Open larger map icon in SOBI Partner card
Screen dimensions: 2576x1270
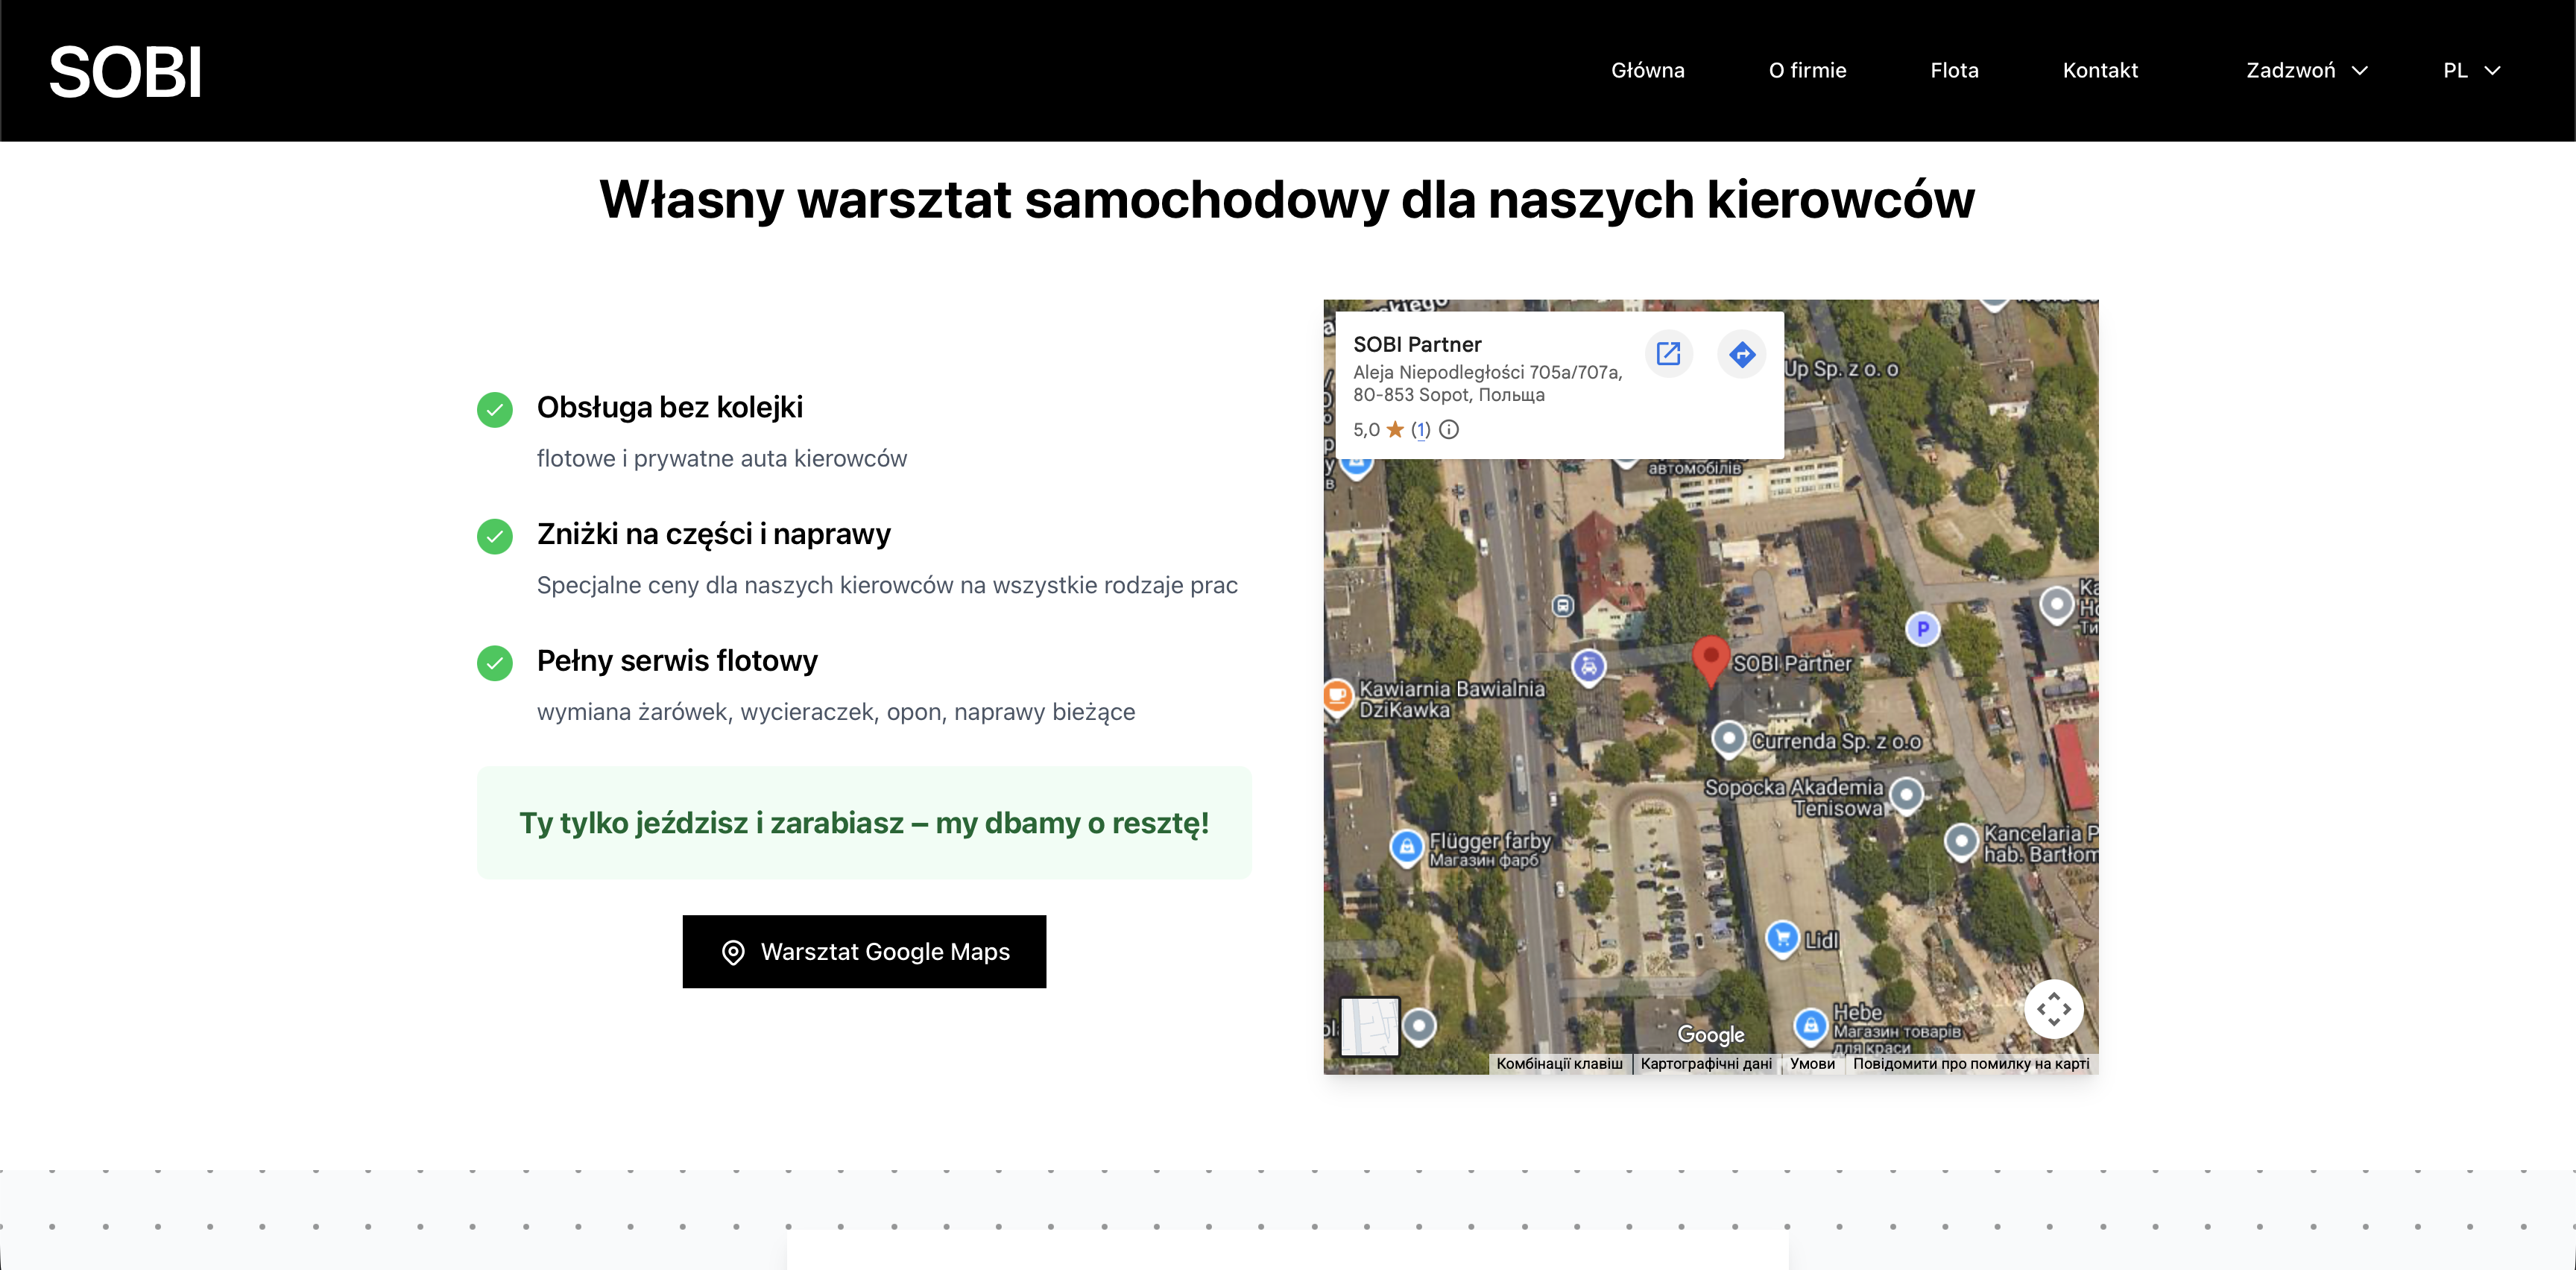pos(1668,354)
